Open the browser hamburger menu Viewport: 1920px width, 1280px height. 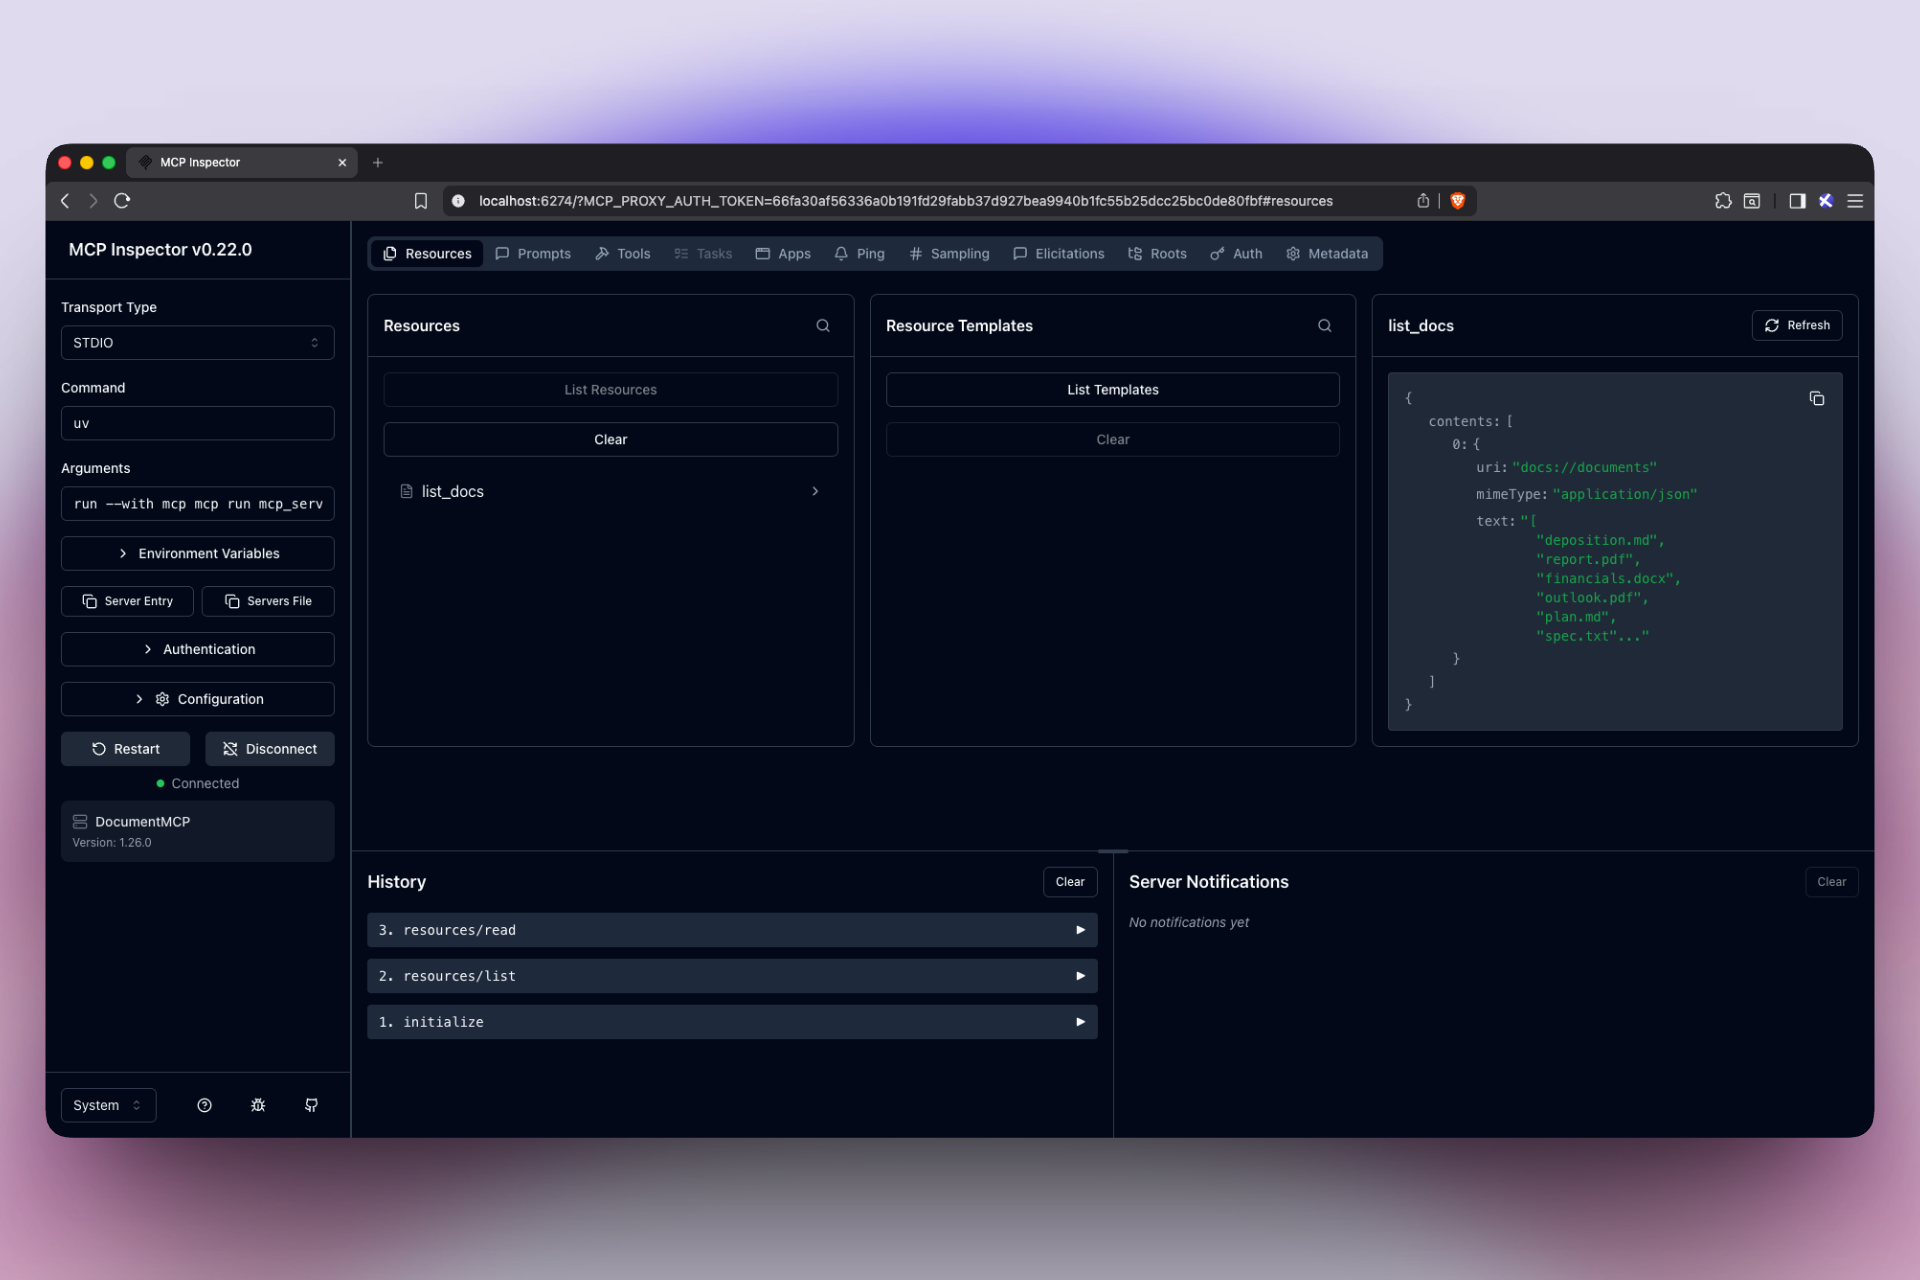(x=1855, y=201)
